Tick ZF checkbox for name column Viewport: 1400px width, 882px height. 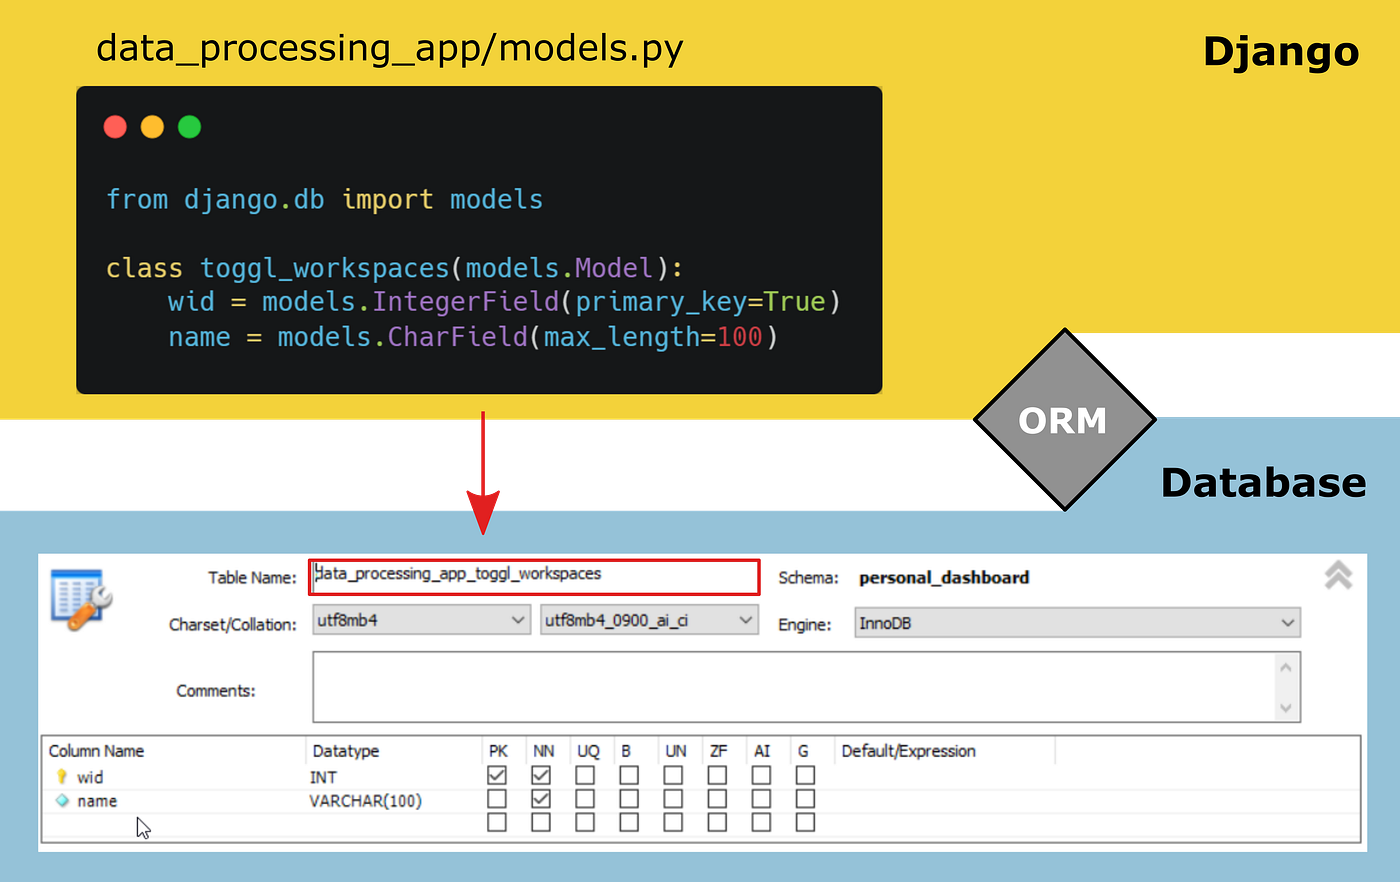pos(717,799)
